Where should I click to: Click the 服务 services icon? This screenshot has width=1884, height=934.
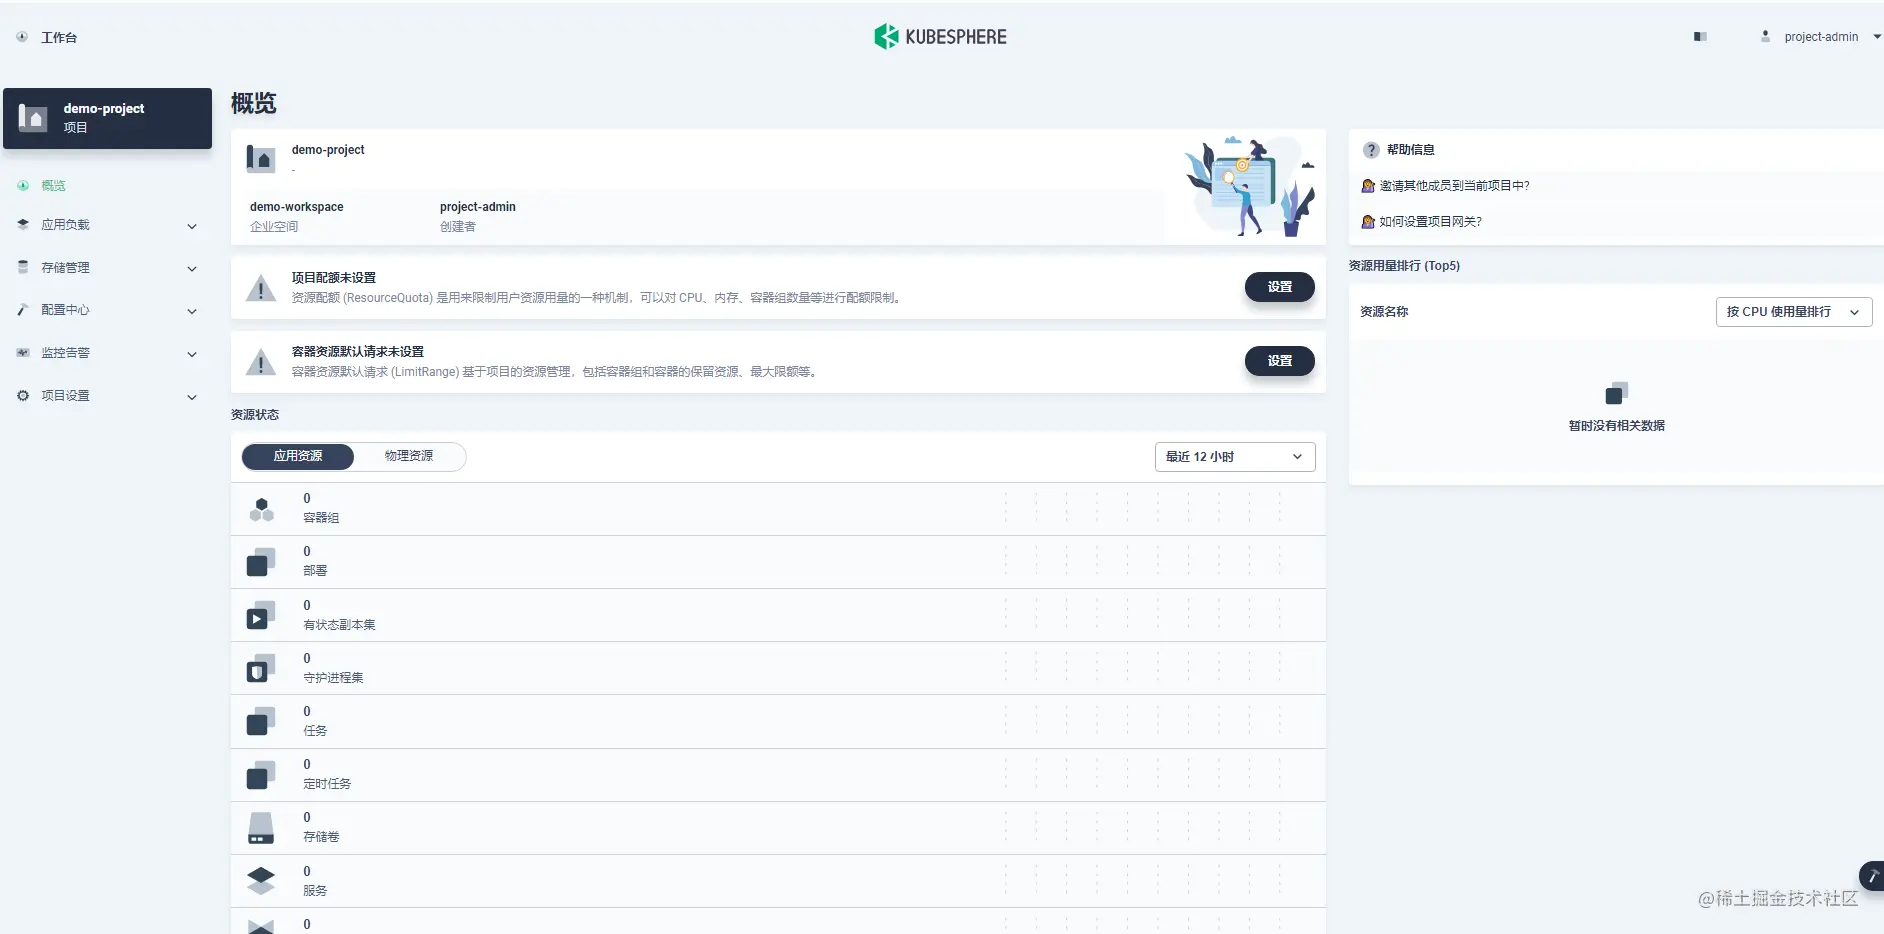(261, 881)
